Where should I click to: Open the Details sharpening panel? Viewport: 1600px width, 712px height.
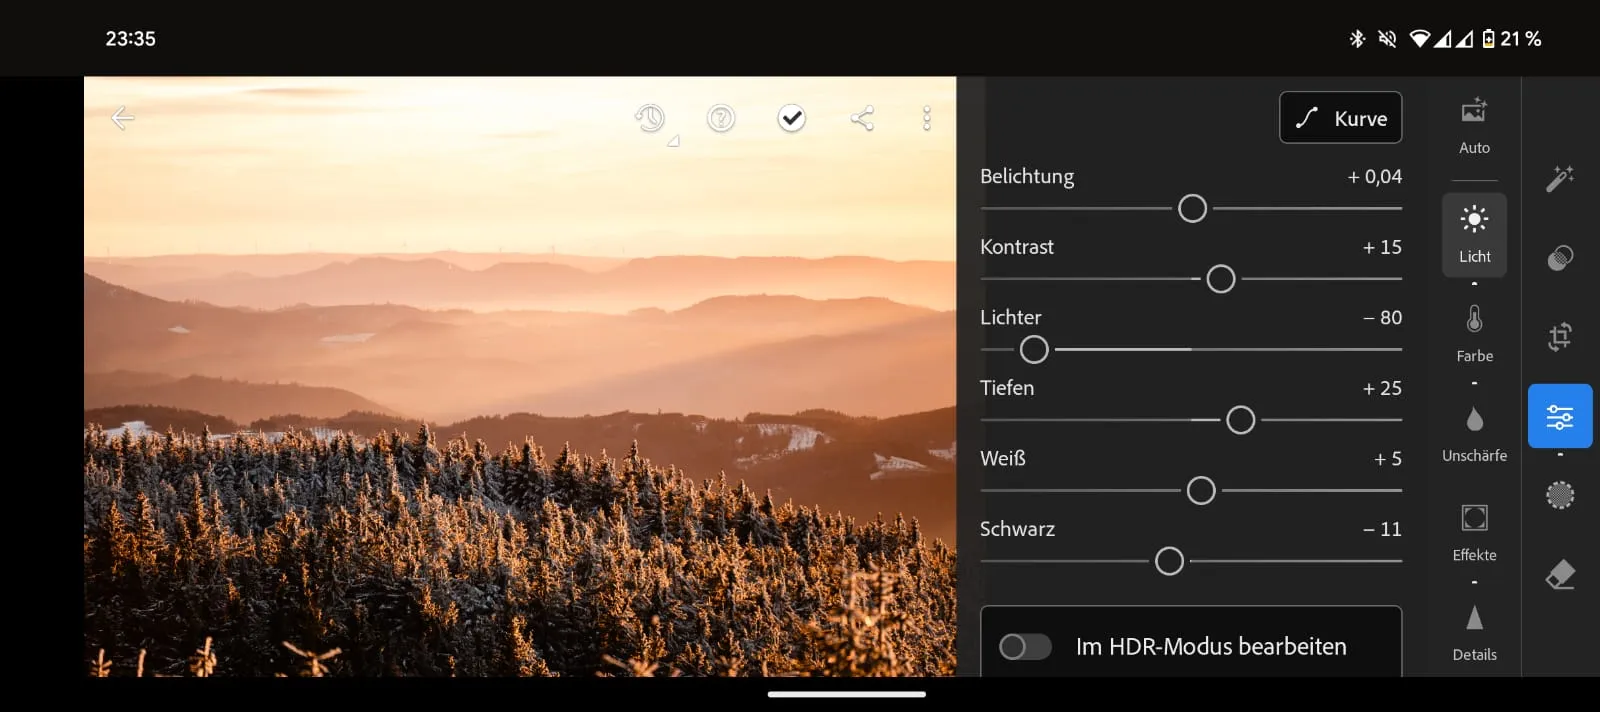pyautogui.click(x=1474, y=633)
